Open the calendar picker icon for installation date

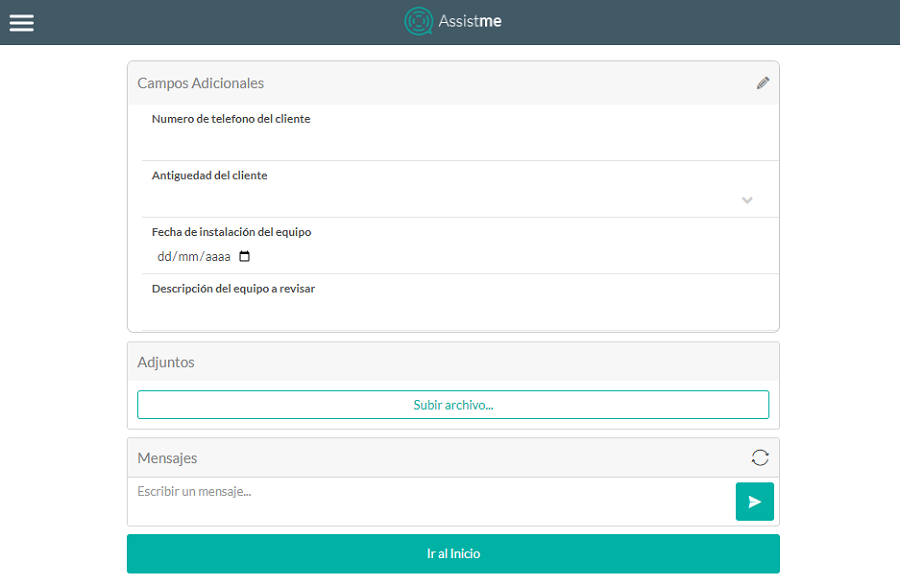coord(245,256)
